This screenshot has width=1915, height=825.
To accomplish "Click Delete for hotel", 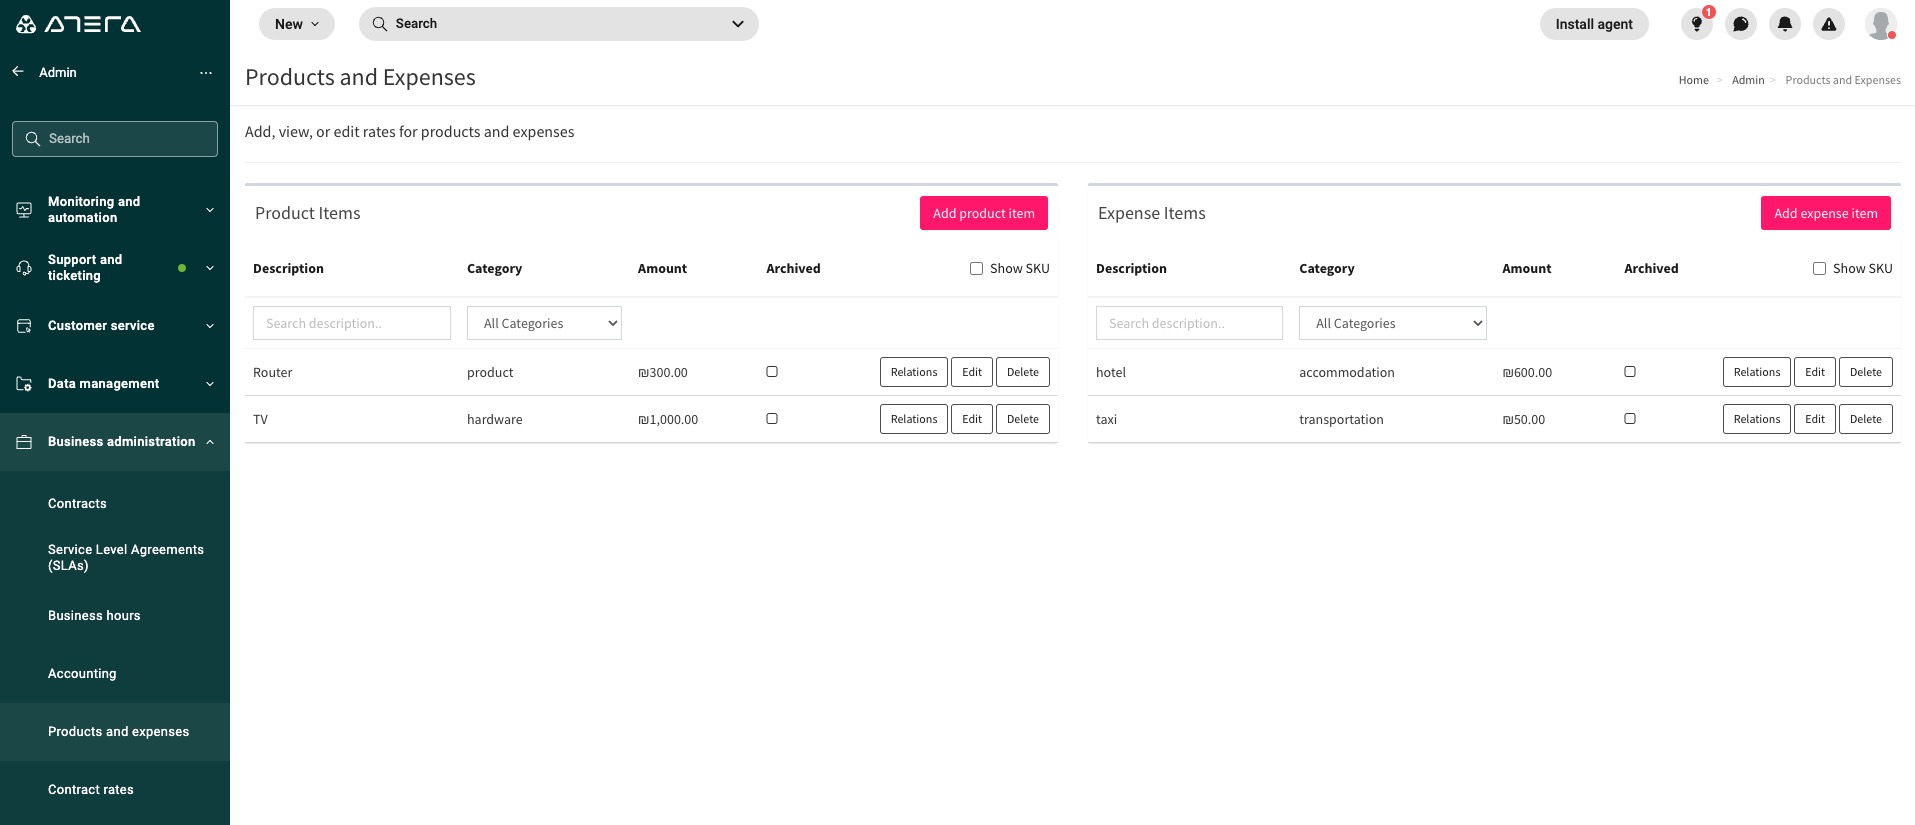I will [1866, 372].
